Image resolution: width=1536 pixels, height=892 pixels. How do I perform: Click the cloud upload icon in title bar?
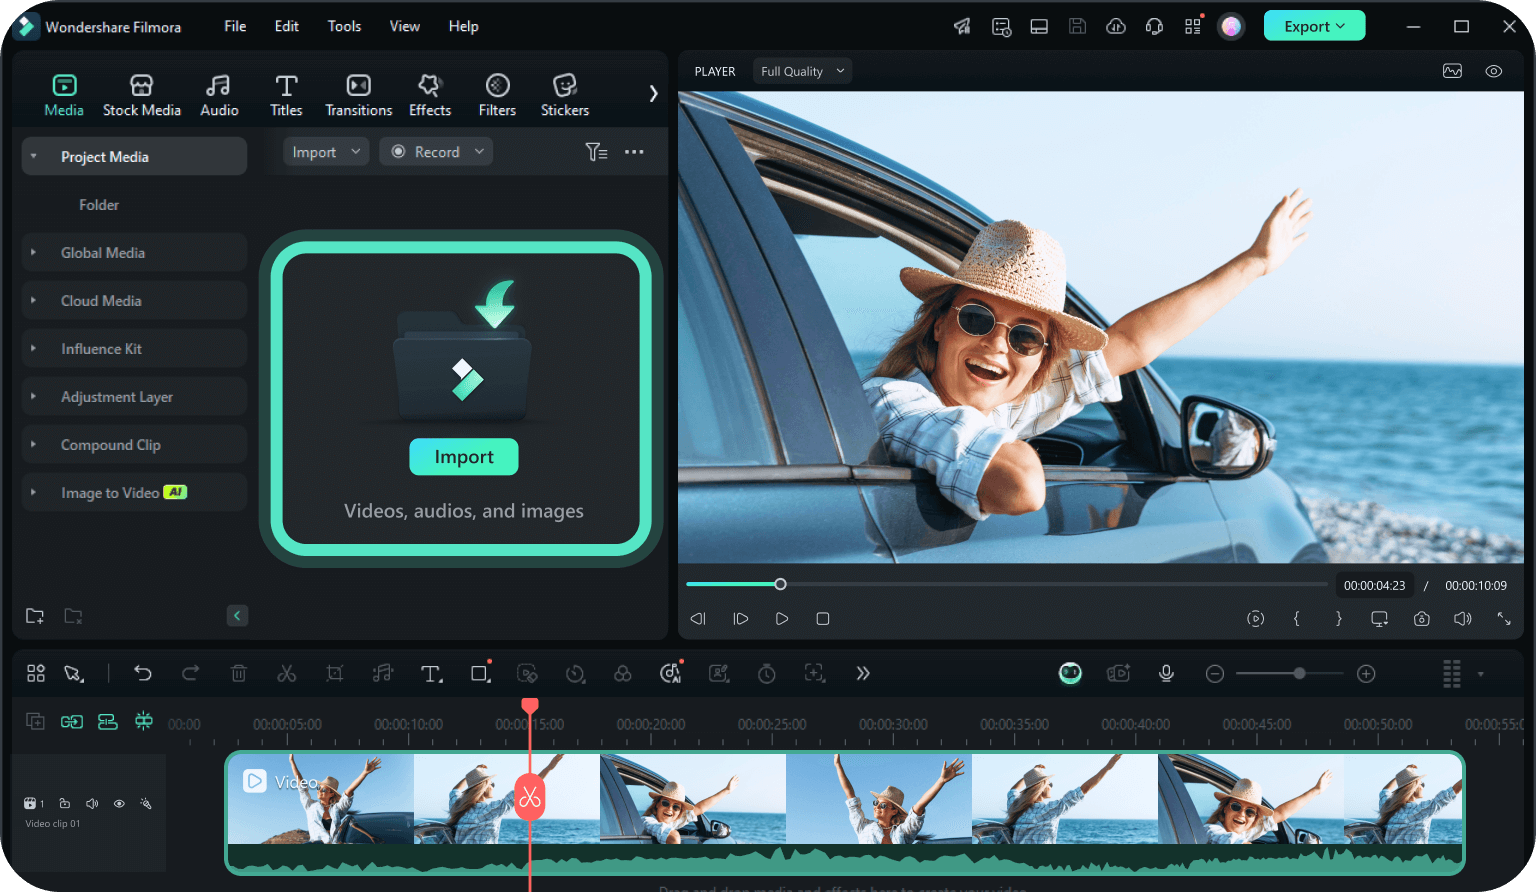tap(1116, 27)
